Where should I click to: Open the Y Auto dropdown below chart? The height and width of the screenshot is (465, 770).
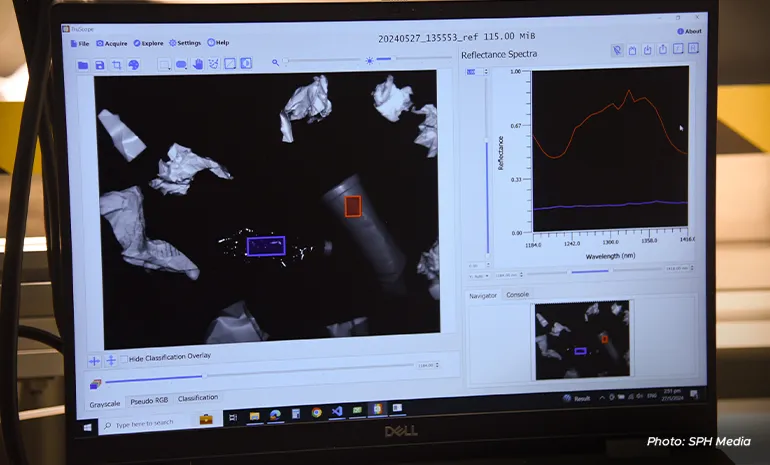tap(479, 276)
